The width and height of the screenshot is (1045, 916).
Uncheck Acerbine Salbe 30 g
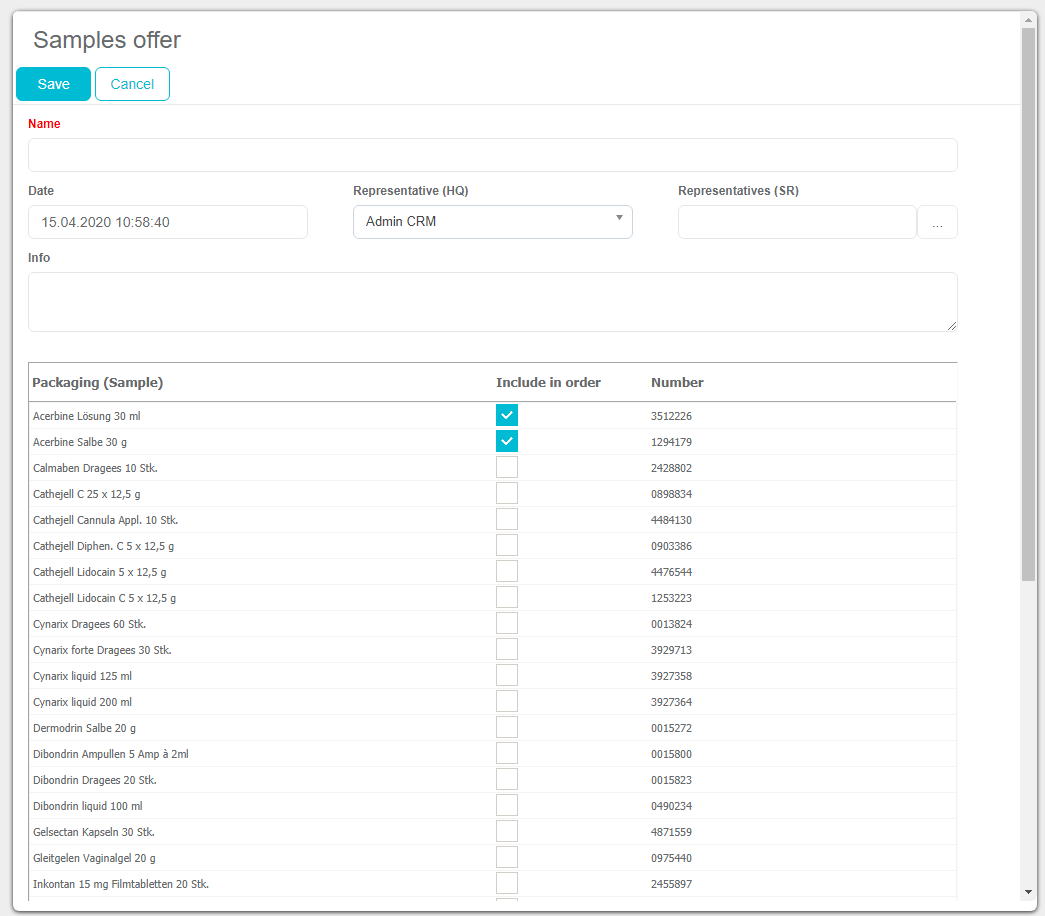tap(507, 441)
